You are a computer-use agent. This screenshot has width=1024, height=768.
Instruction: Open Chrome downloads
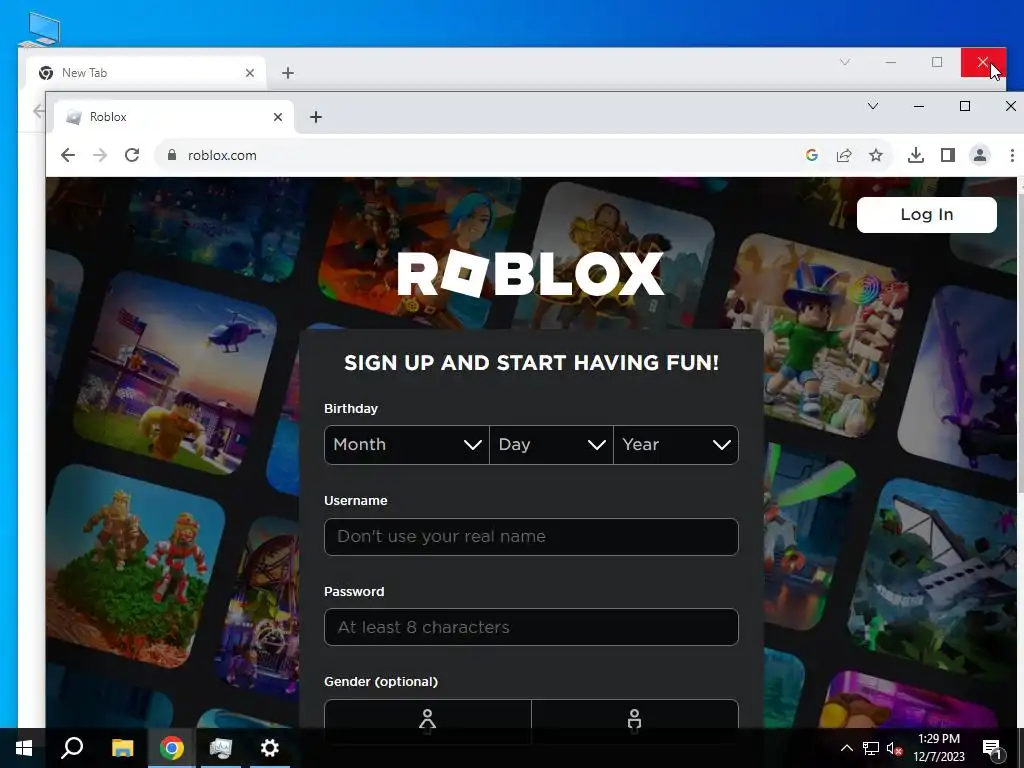(916, 155)
